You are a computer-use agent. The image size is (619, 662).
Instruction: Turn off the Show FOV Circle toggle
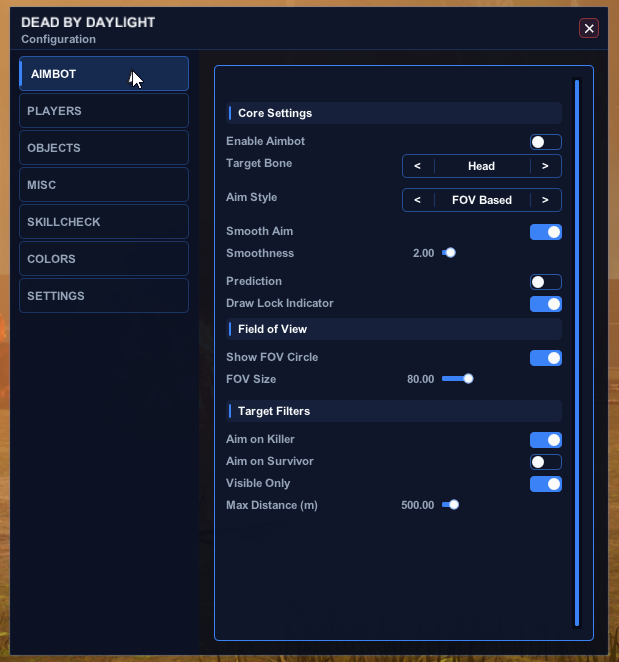point(546,358)
